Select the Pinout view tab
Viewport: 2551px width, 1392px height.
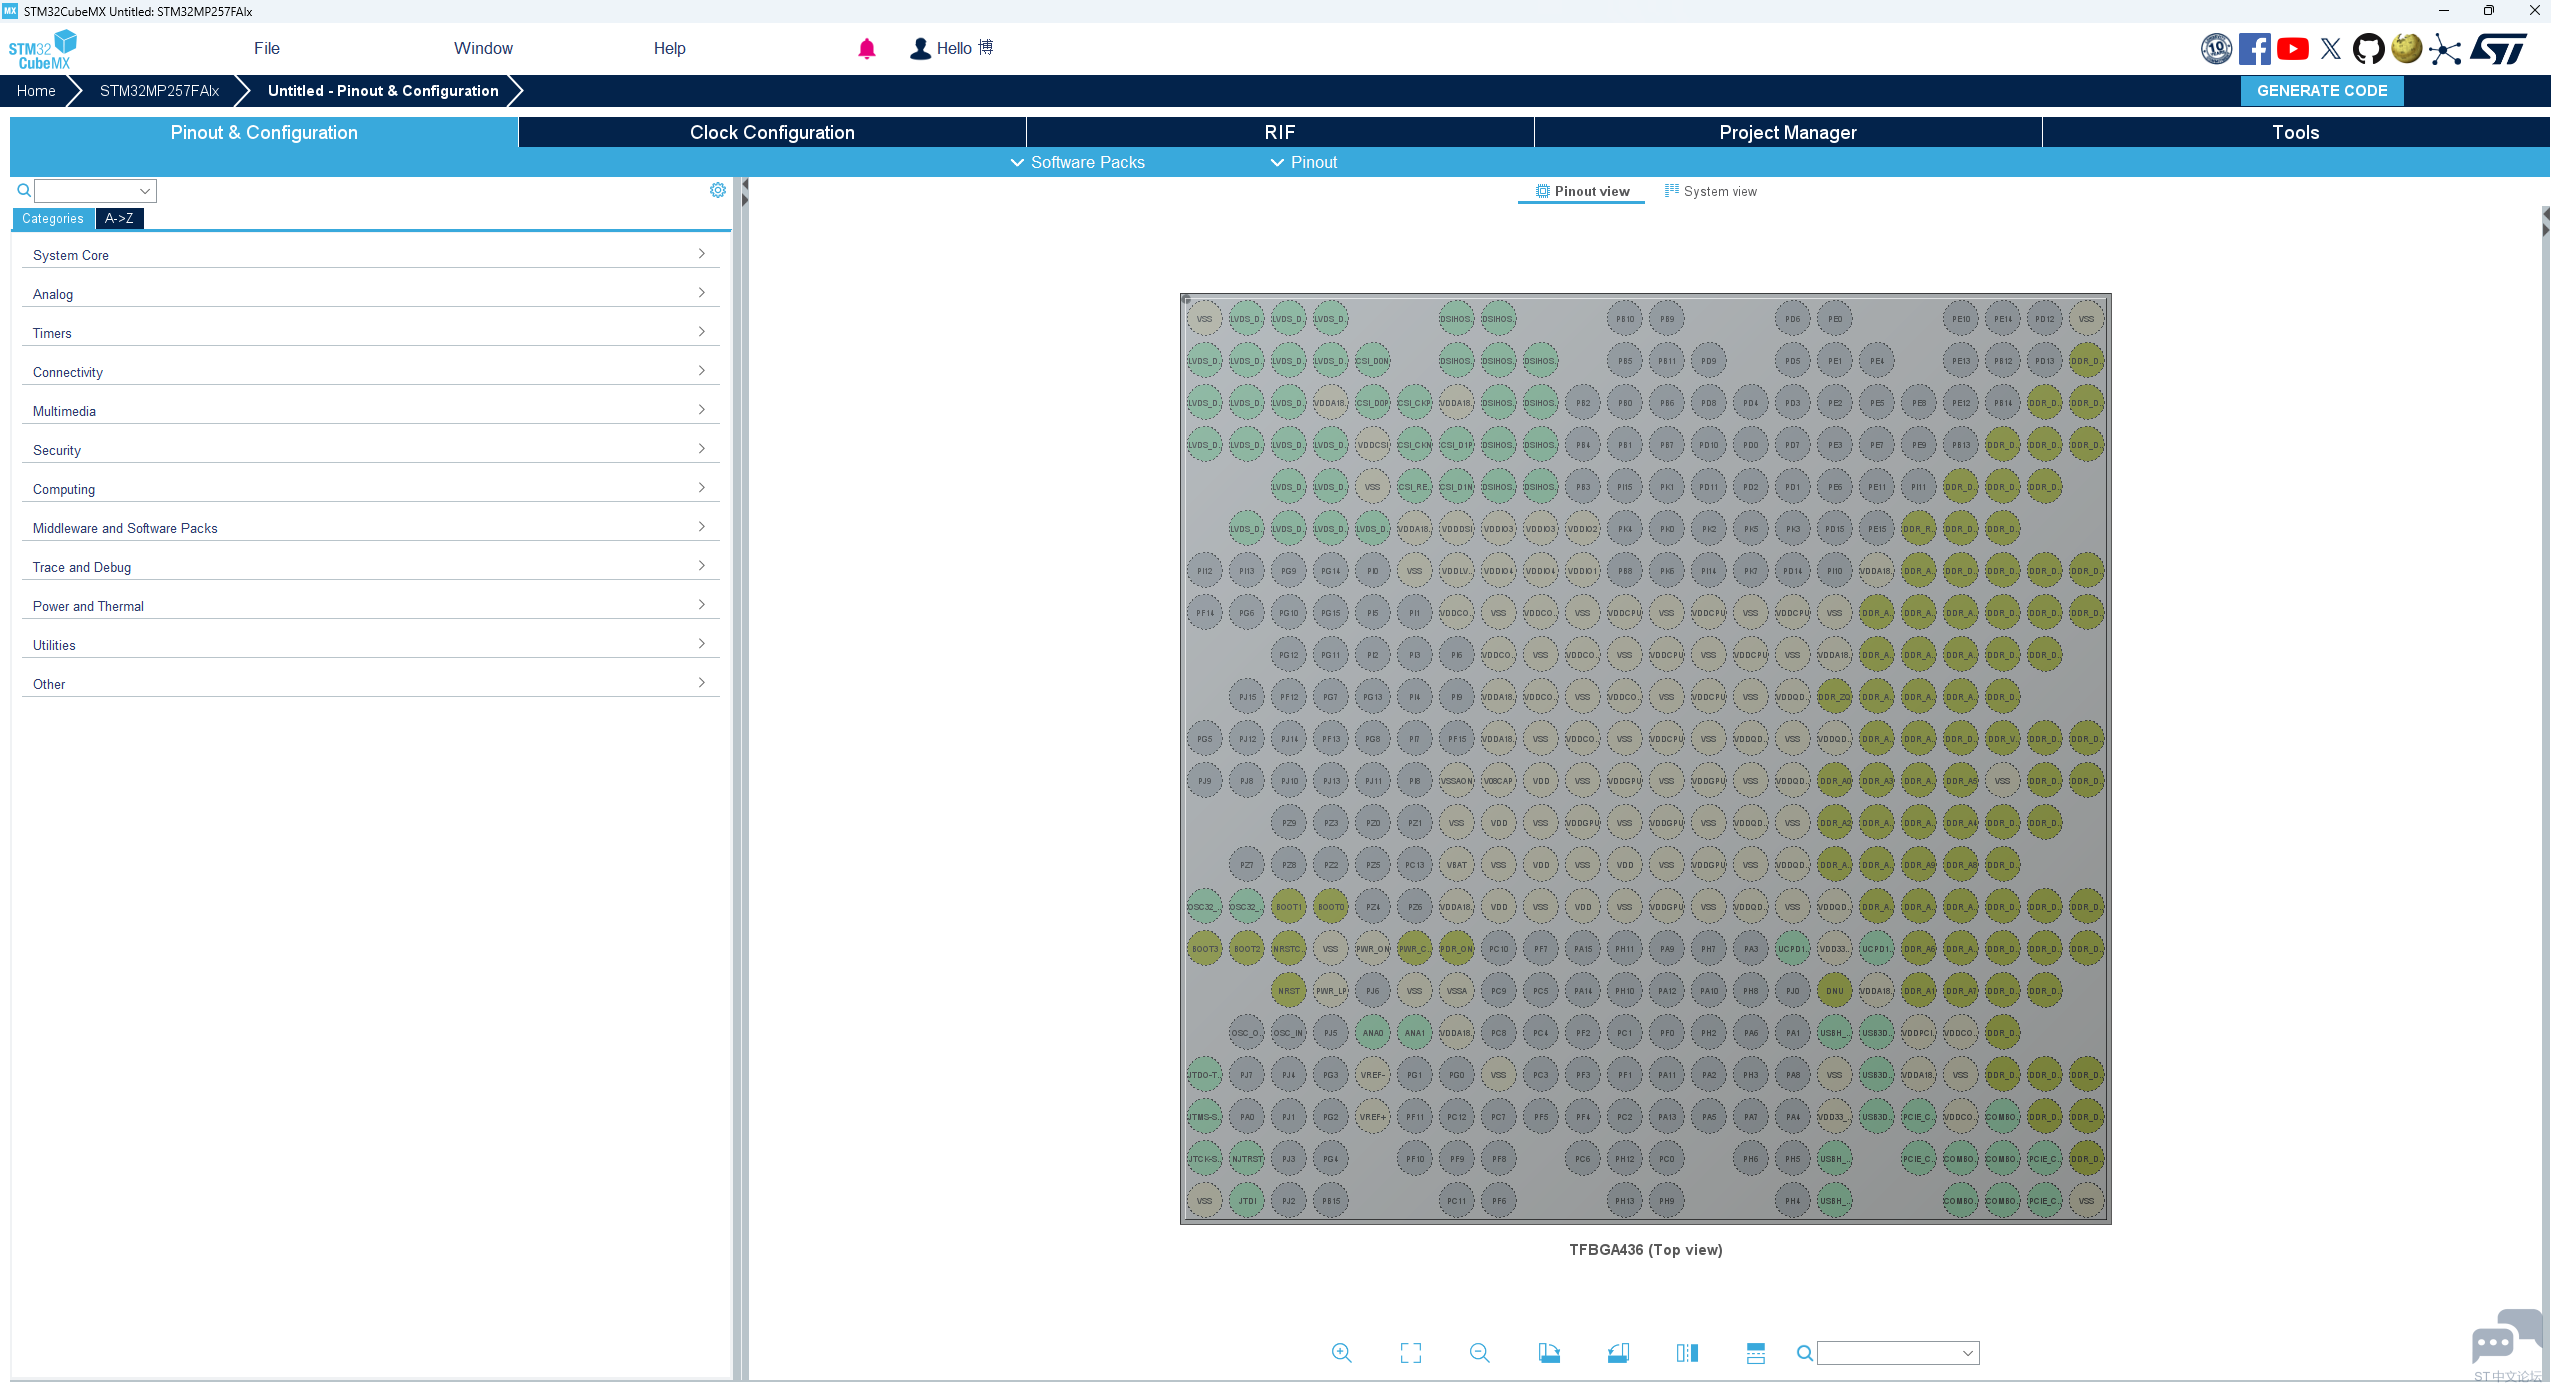1582,191
